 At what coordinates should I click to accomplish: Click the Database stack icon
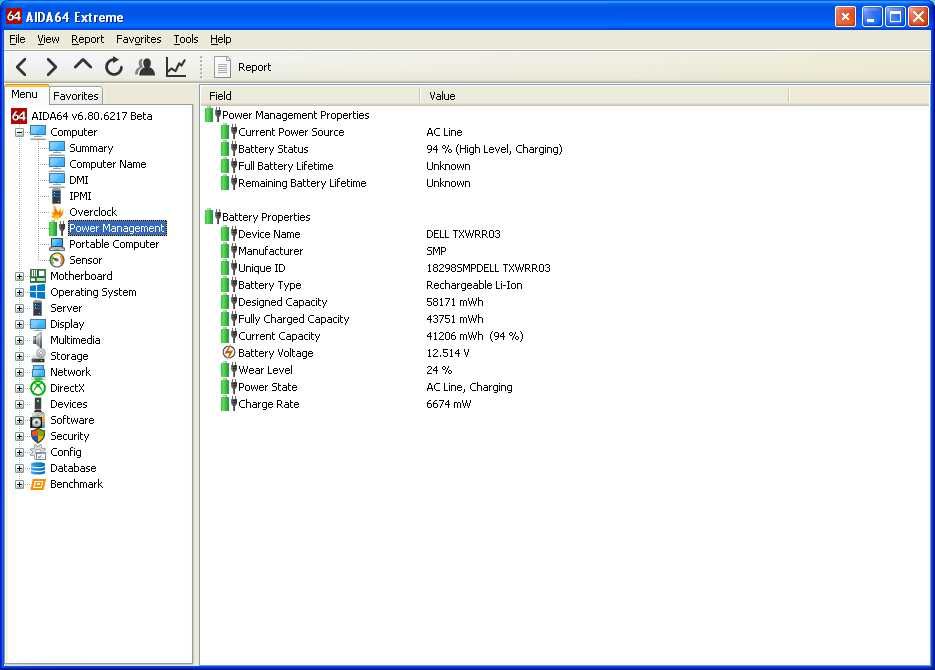(x=38, y=469)
